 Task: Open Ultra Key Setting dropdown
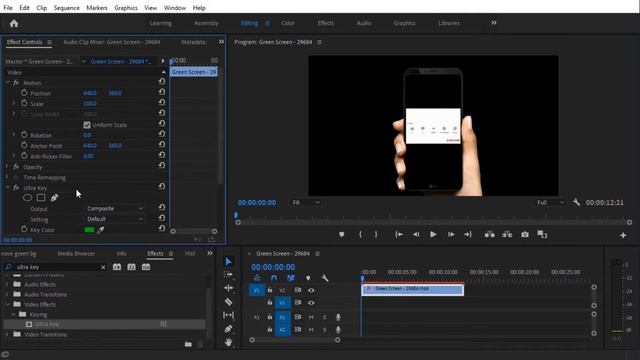coord(114,219)
